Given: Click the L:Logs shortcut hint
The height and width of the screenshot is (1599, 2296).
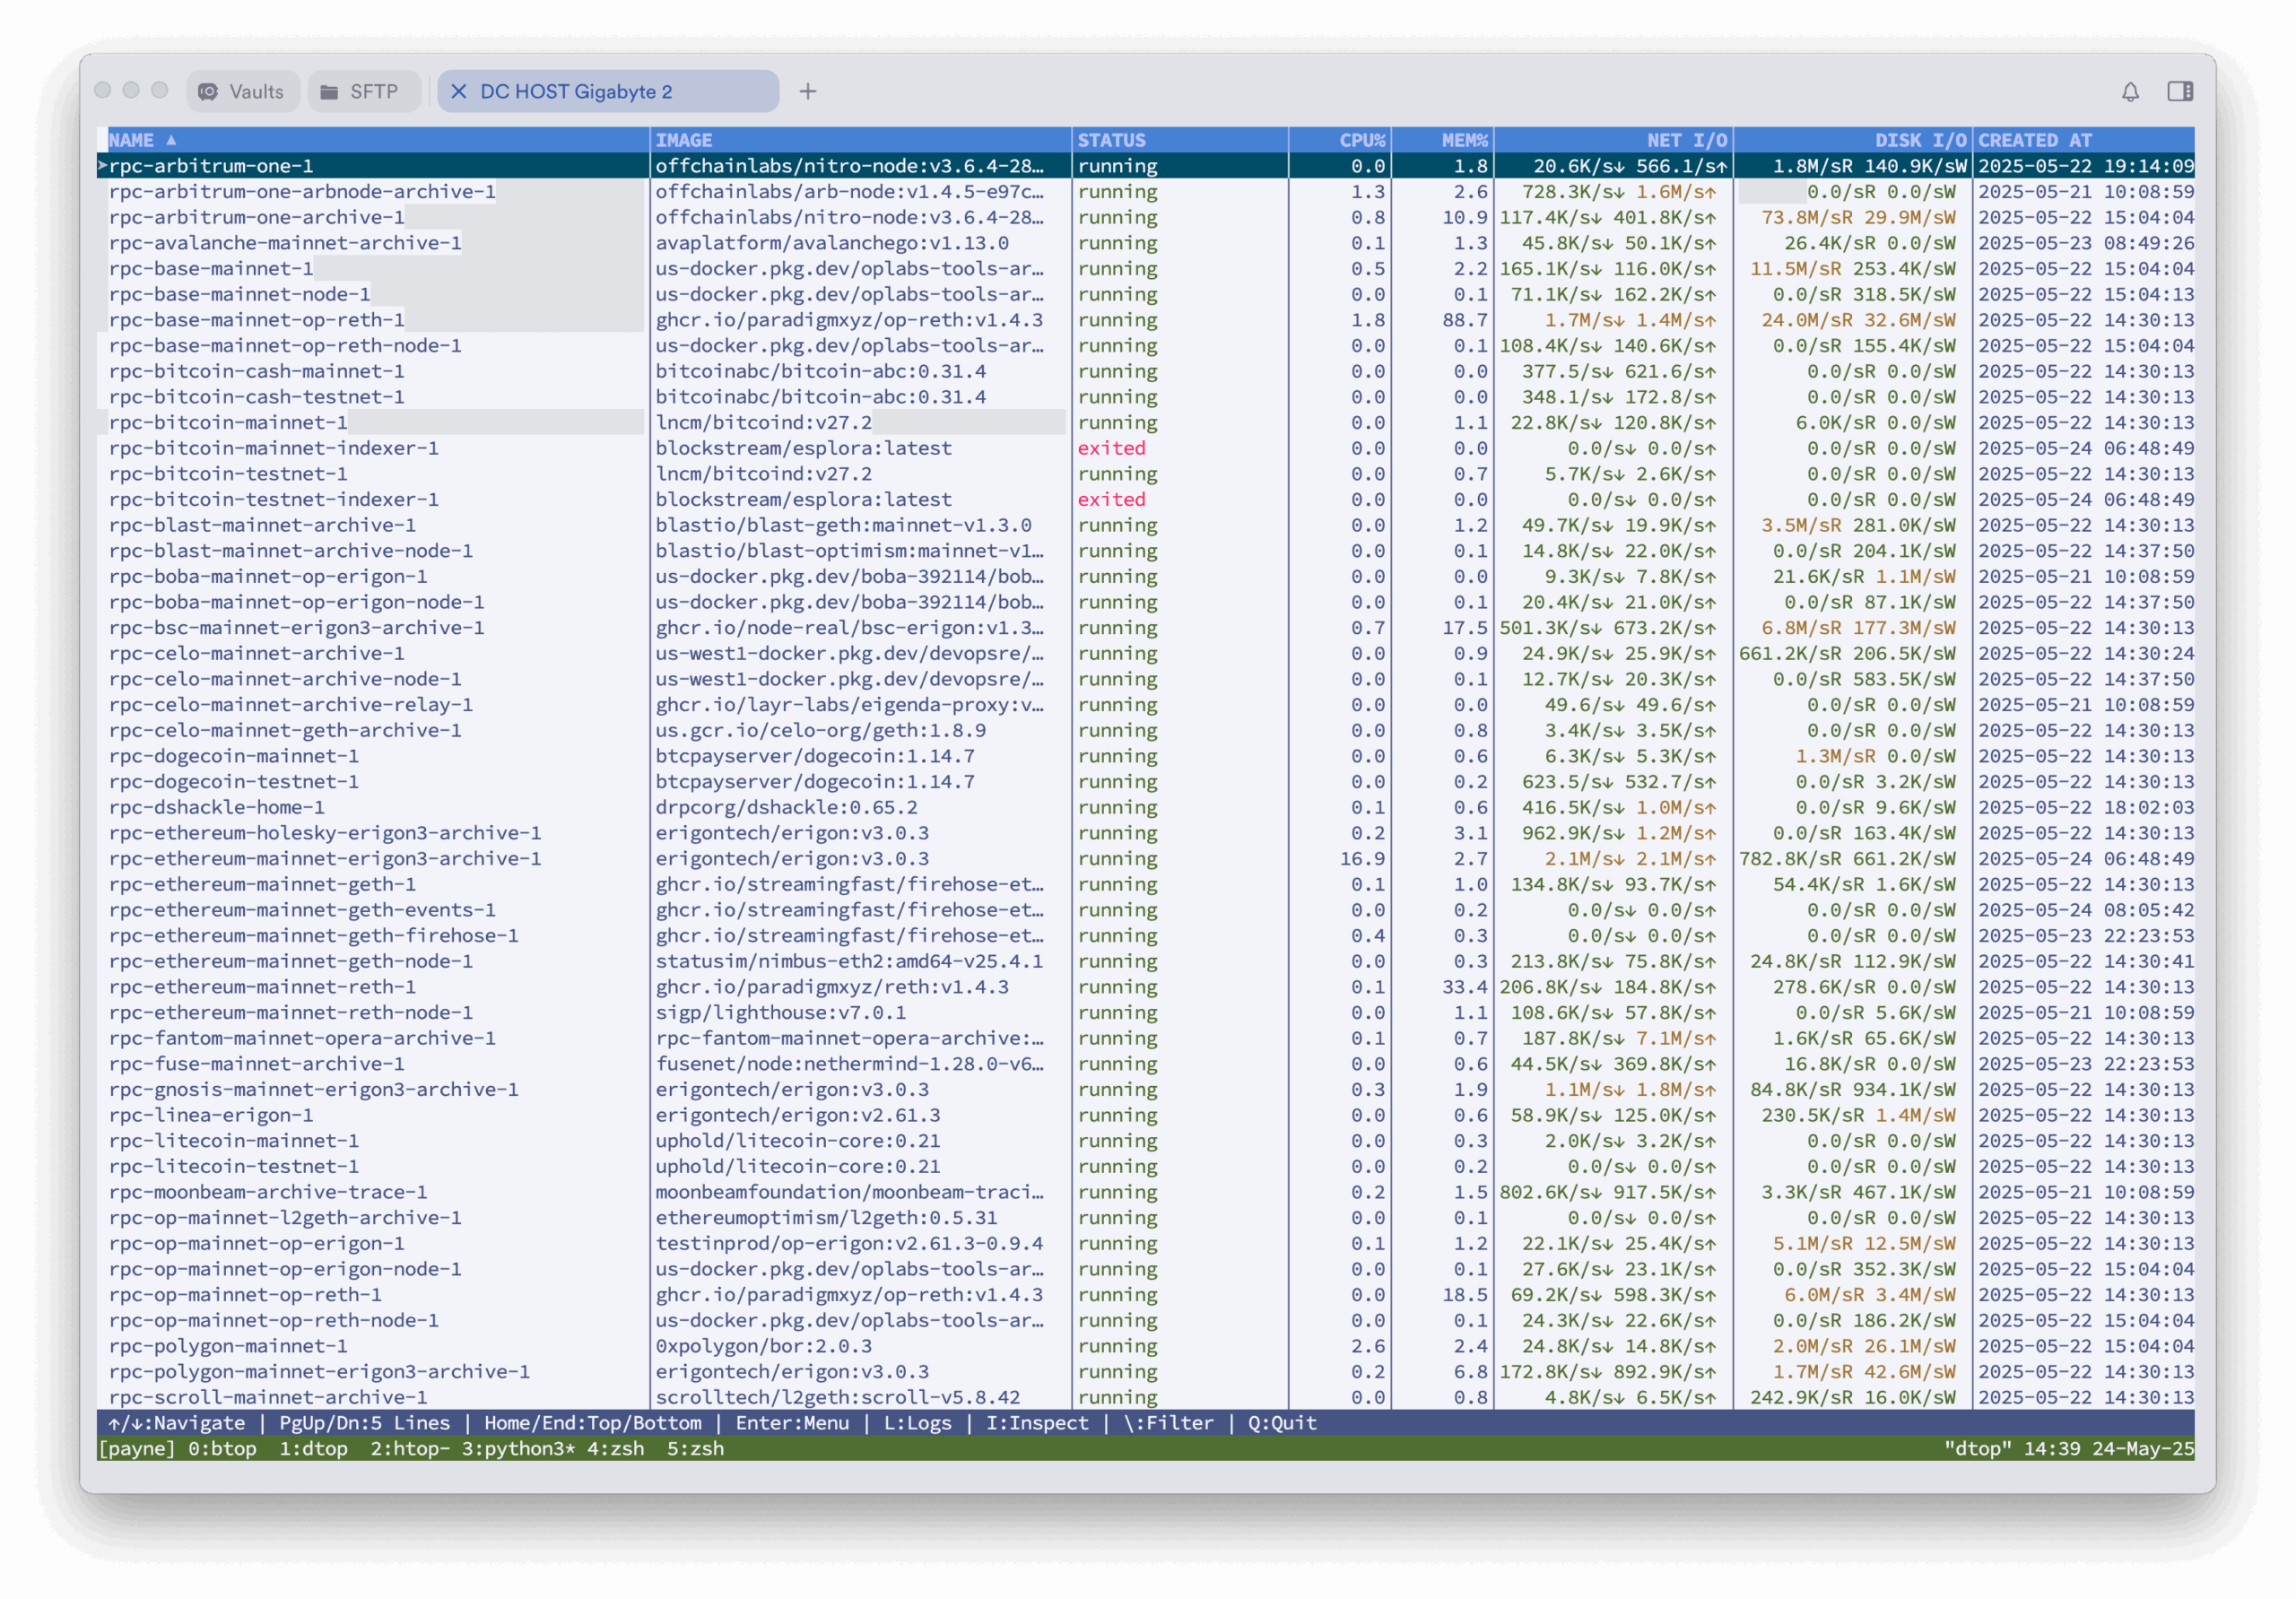Looking at the screenshot, I should point(918,1422).
